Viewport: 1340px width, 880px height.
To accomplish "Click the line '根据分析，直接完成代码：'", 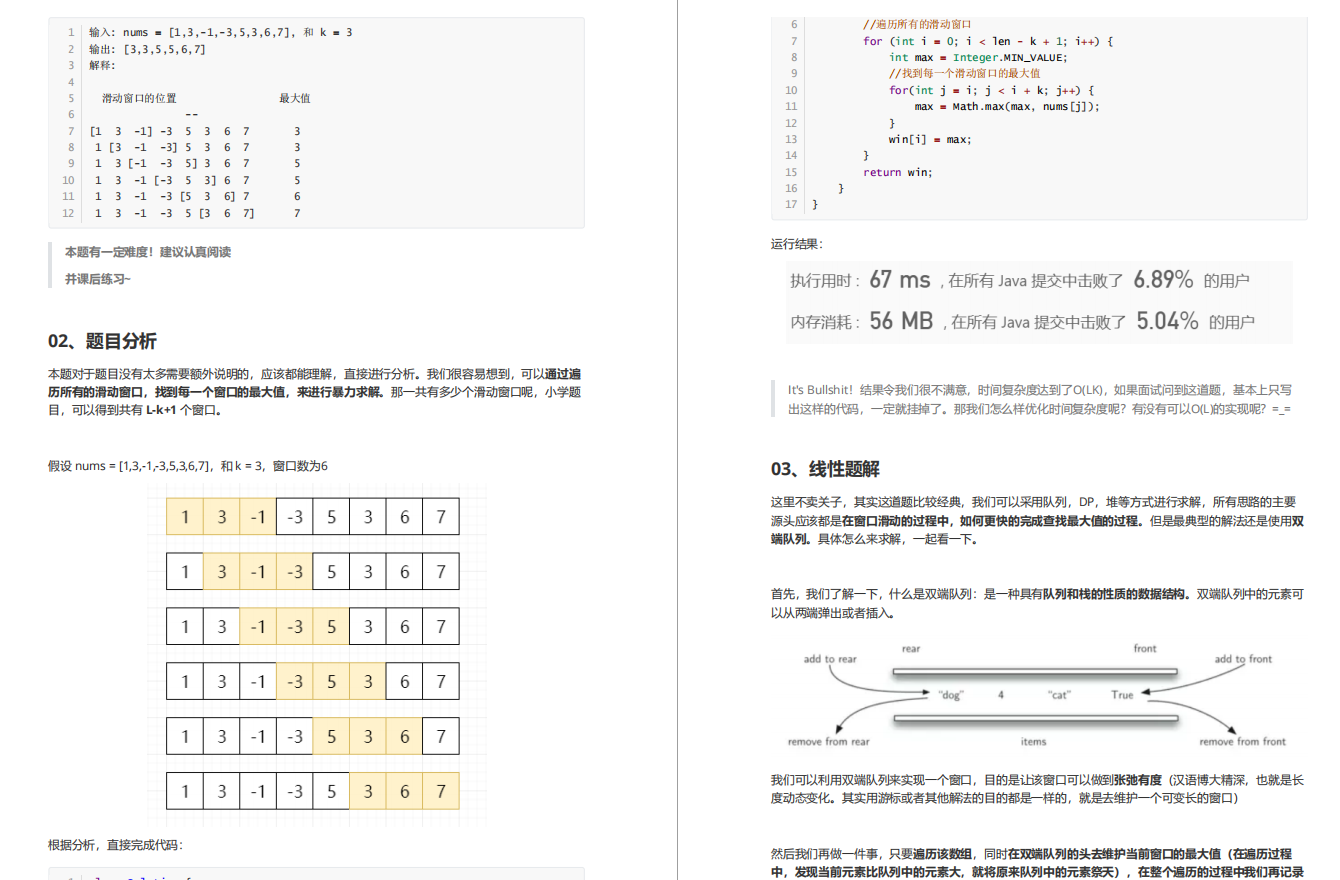I will coord(116,845).
